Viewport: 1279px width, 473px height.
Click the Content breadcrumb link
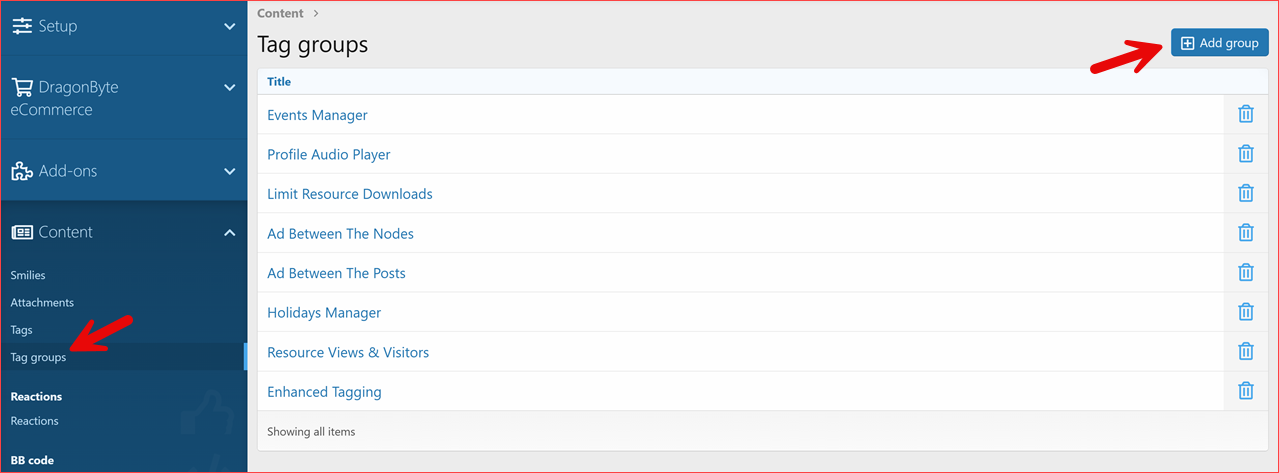(x=280, y=13)
